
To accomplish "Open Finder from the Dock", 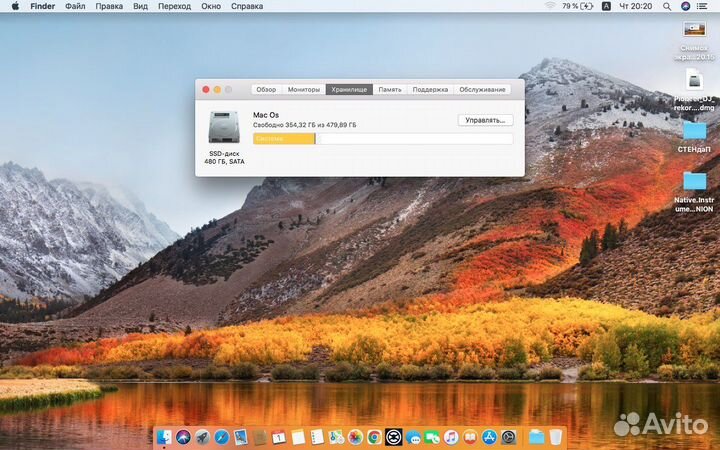I will [x=164, y=437].
